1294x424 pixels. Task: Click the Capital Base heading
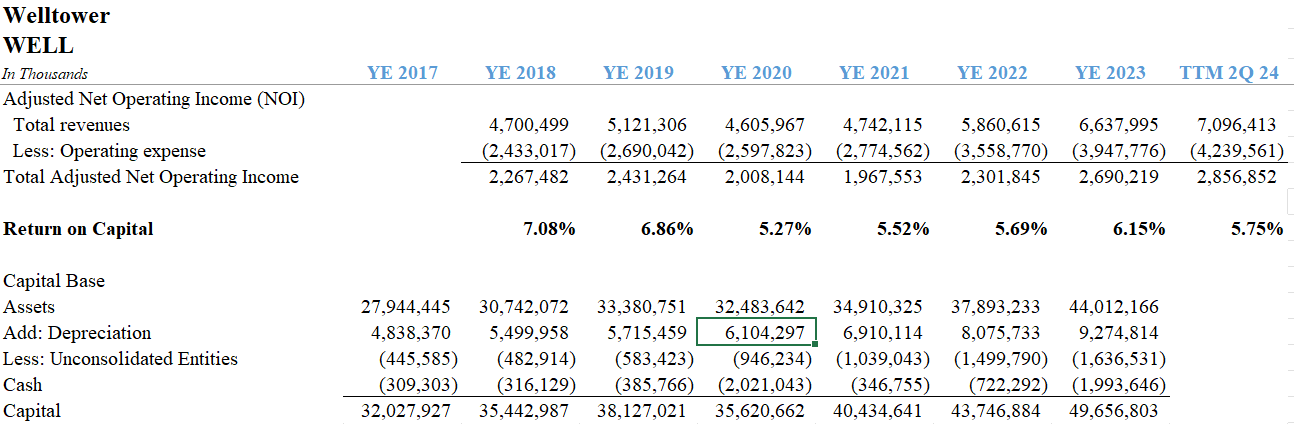click(x=54, y=281)
